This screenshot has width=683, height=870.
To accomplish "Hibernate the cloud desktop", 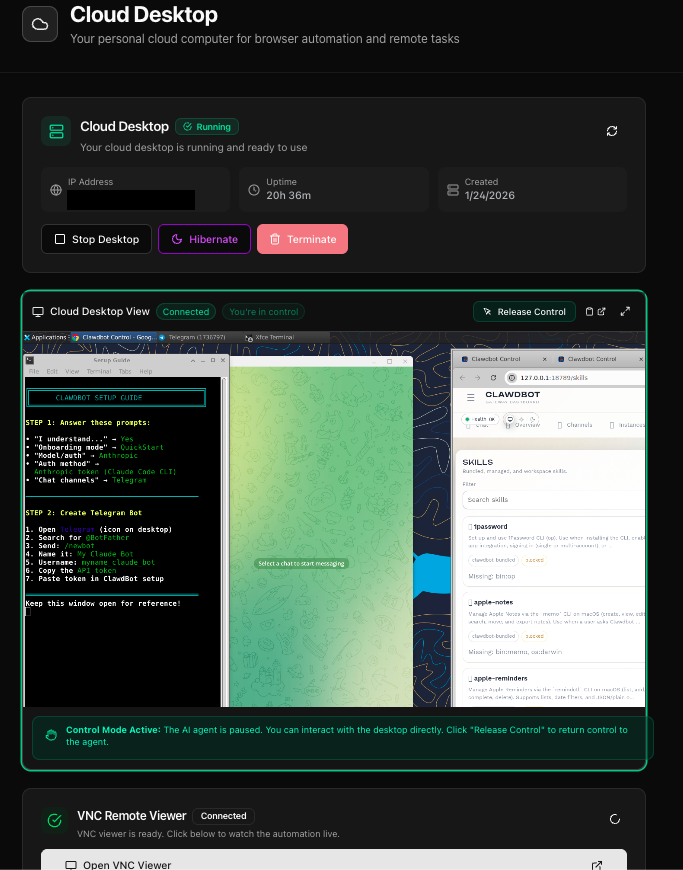I will click(204, 239).
